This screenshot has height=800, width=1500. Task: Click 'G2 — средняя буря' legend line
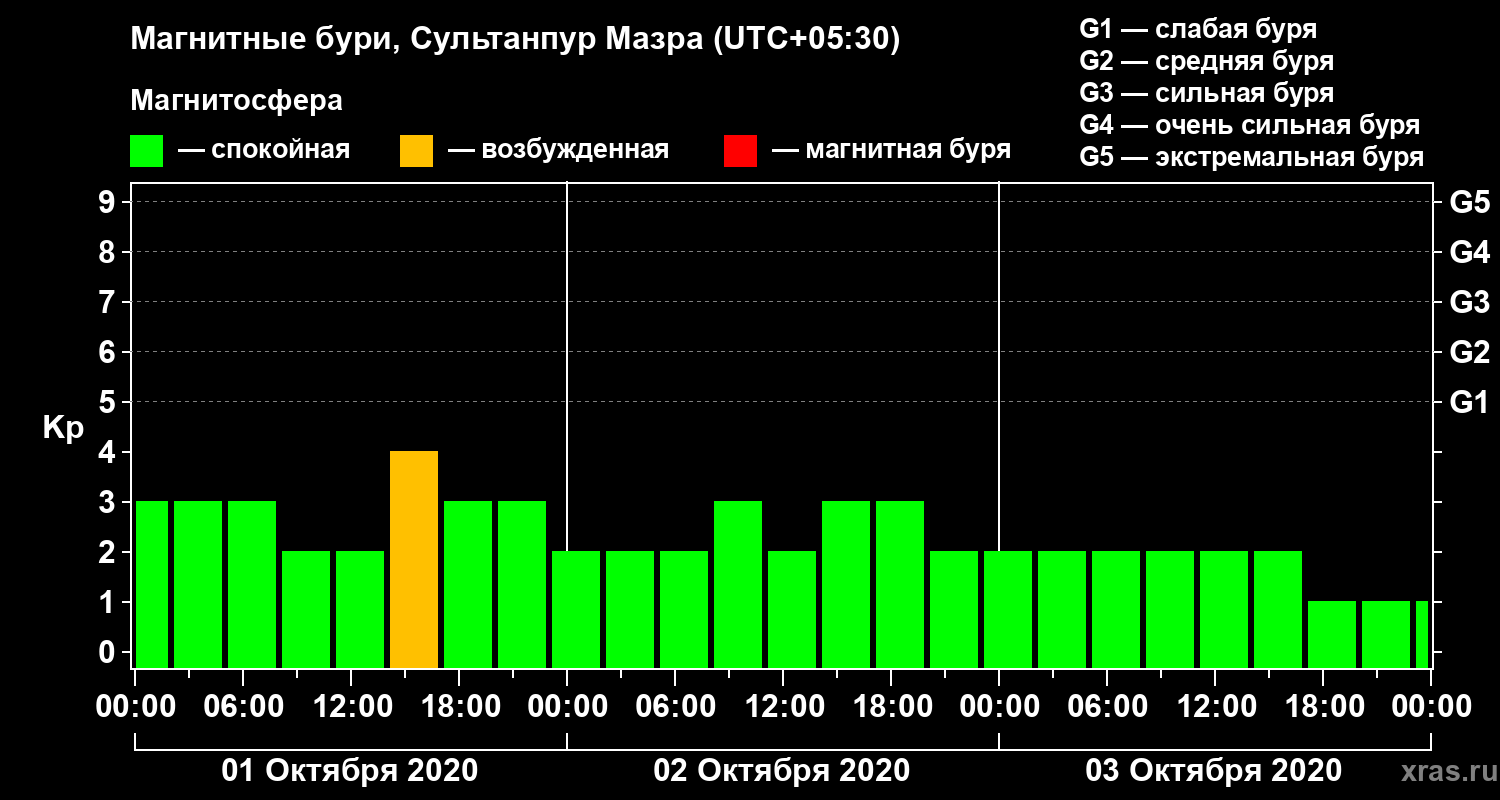1206,61
